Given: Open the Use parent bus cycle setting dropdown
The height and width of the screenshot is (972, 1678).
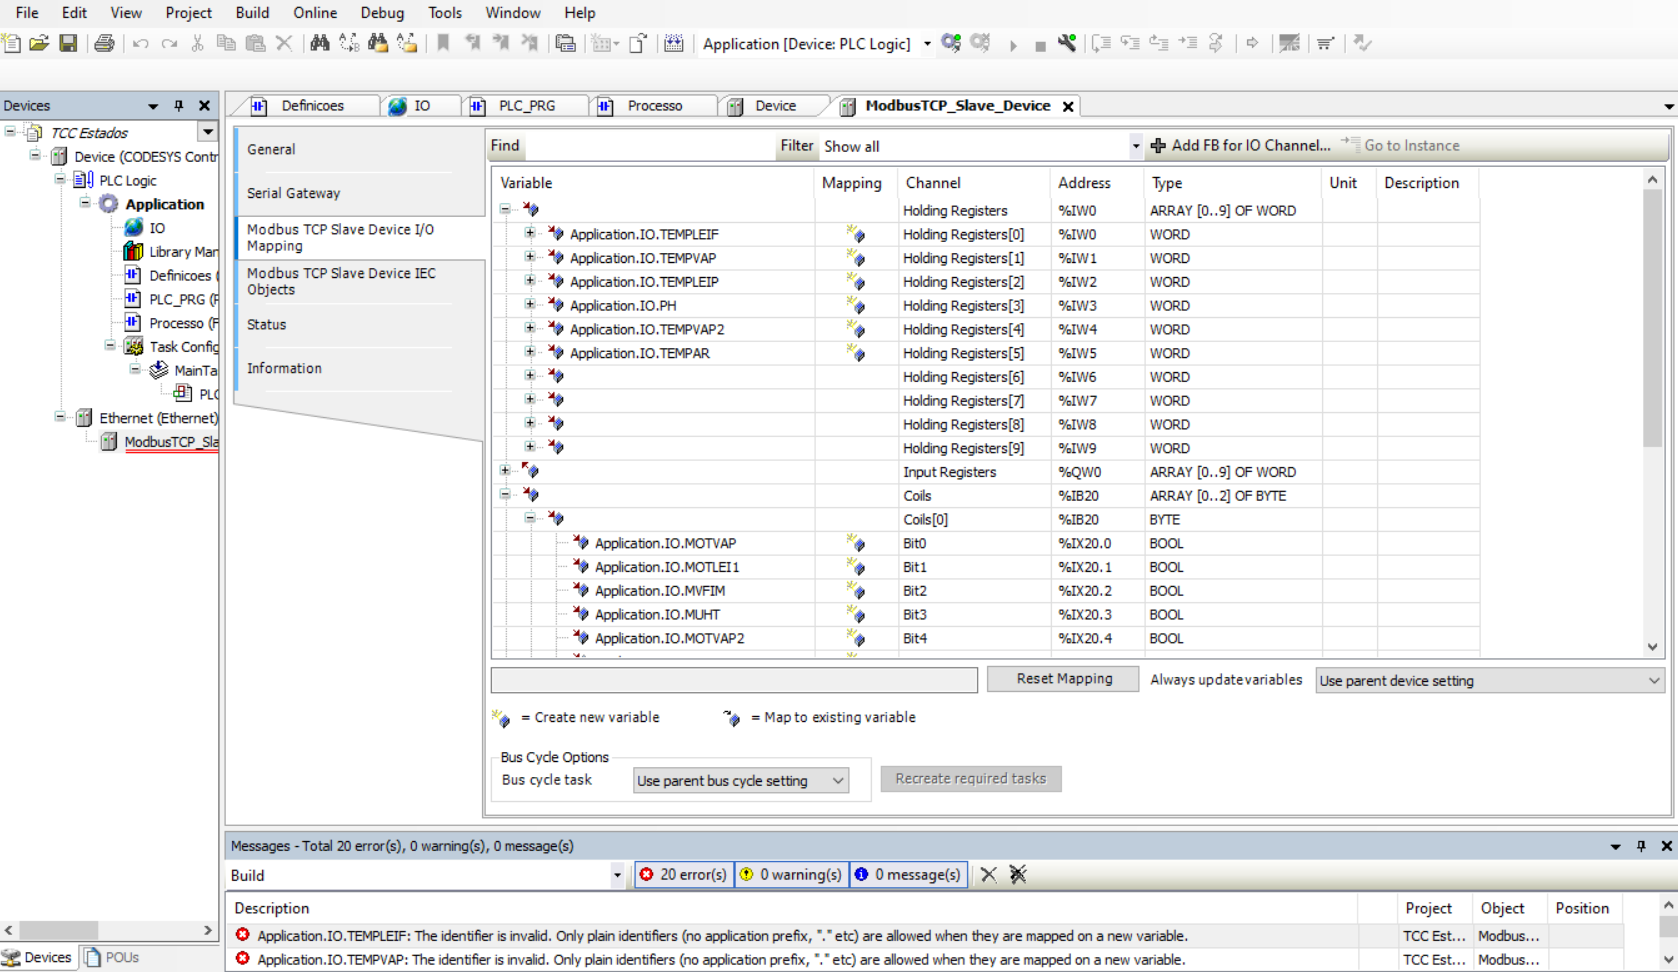Looking at the screenshot, I should tap(836, 781).
